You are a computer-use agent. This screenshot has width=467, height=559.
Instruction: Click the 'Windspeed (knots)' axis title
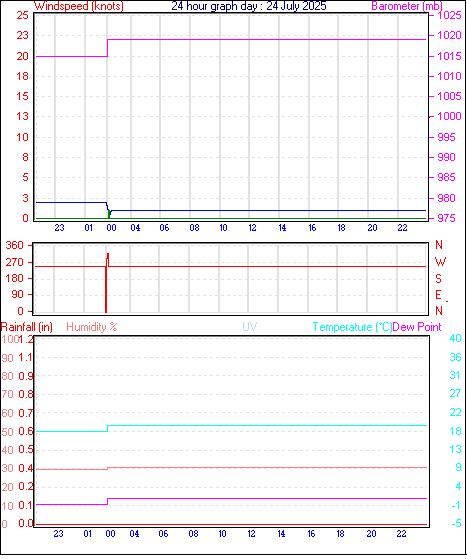tap(79, 6)
